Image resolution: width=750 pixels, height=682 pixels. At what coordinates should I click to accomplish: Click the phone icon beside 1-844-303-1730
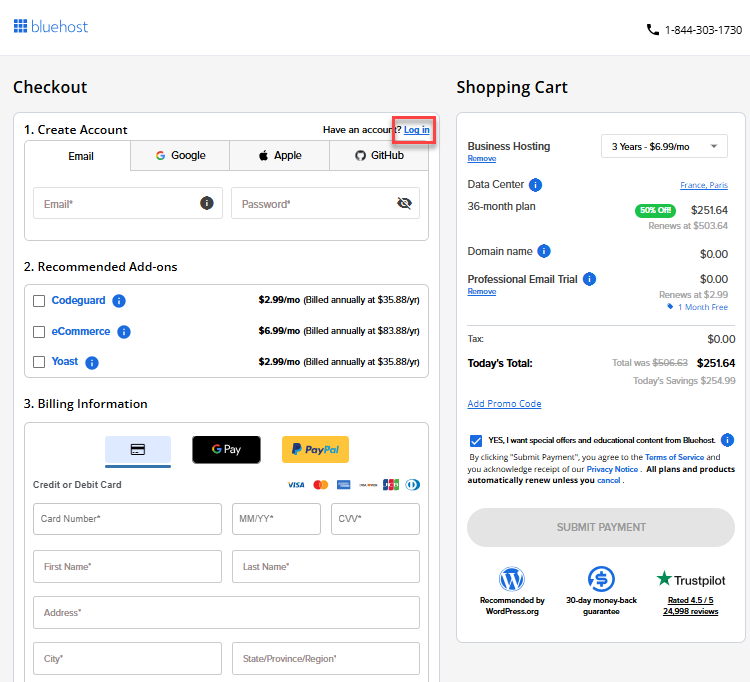[x=652, y=30]
